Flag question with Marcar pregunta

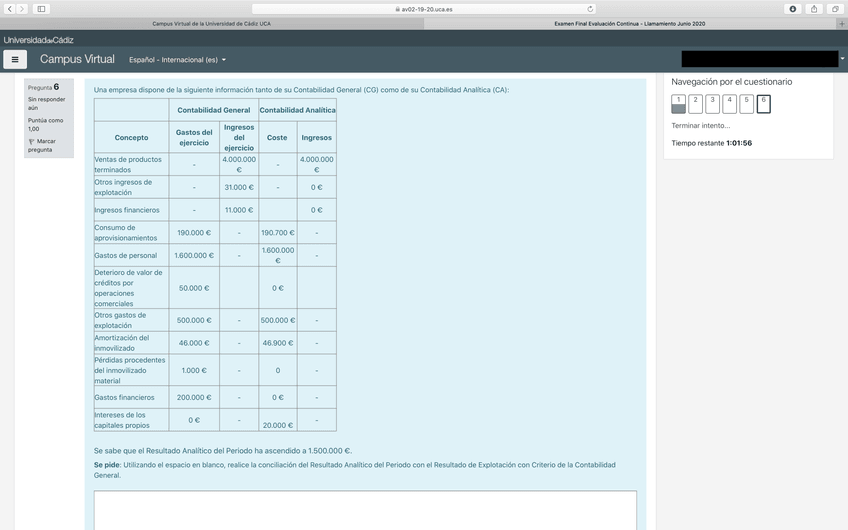pos(42,145)
